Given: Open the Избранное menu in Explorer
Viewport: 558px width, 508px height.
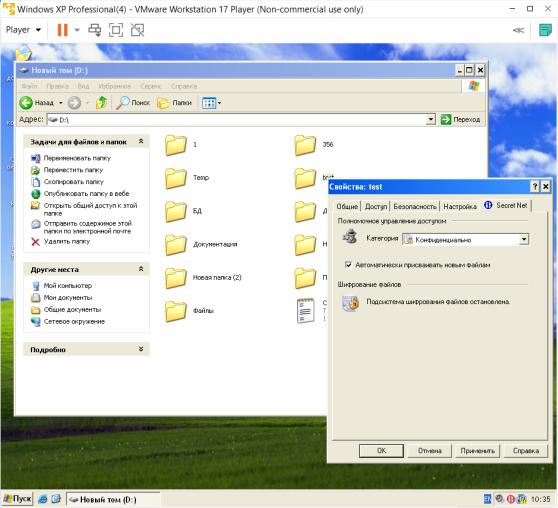Looking at the screenshot, I should 115,86.
